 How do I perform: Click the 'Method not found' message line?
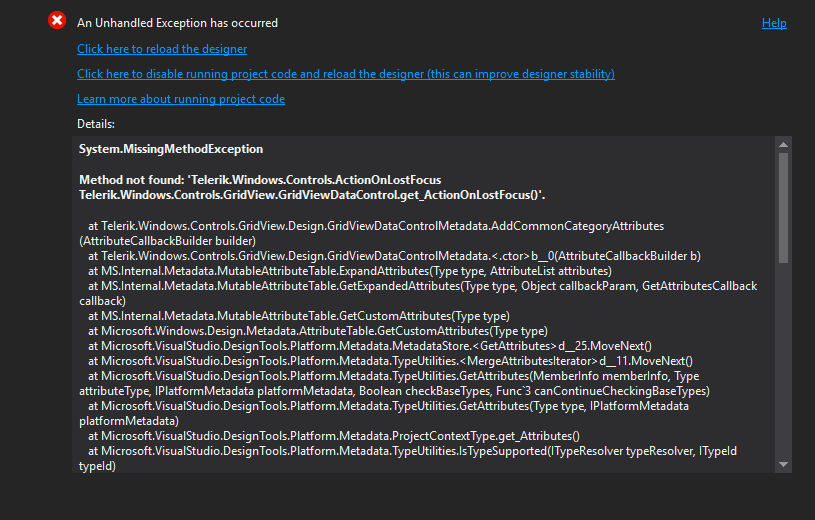[x=260, y=180]
